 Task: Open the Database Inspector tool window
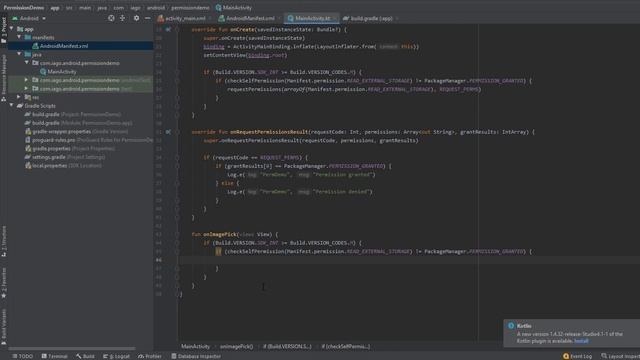196,356
